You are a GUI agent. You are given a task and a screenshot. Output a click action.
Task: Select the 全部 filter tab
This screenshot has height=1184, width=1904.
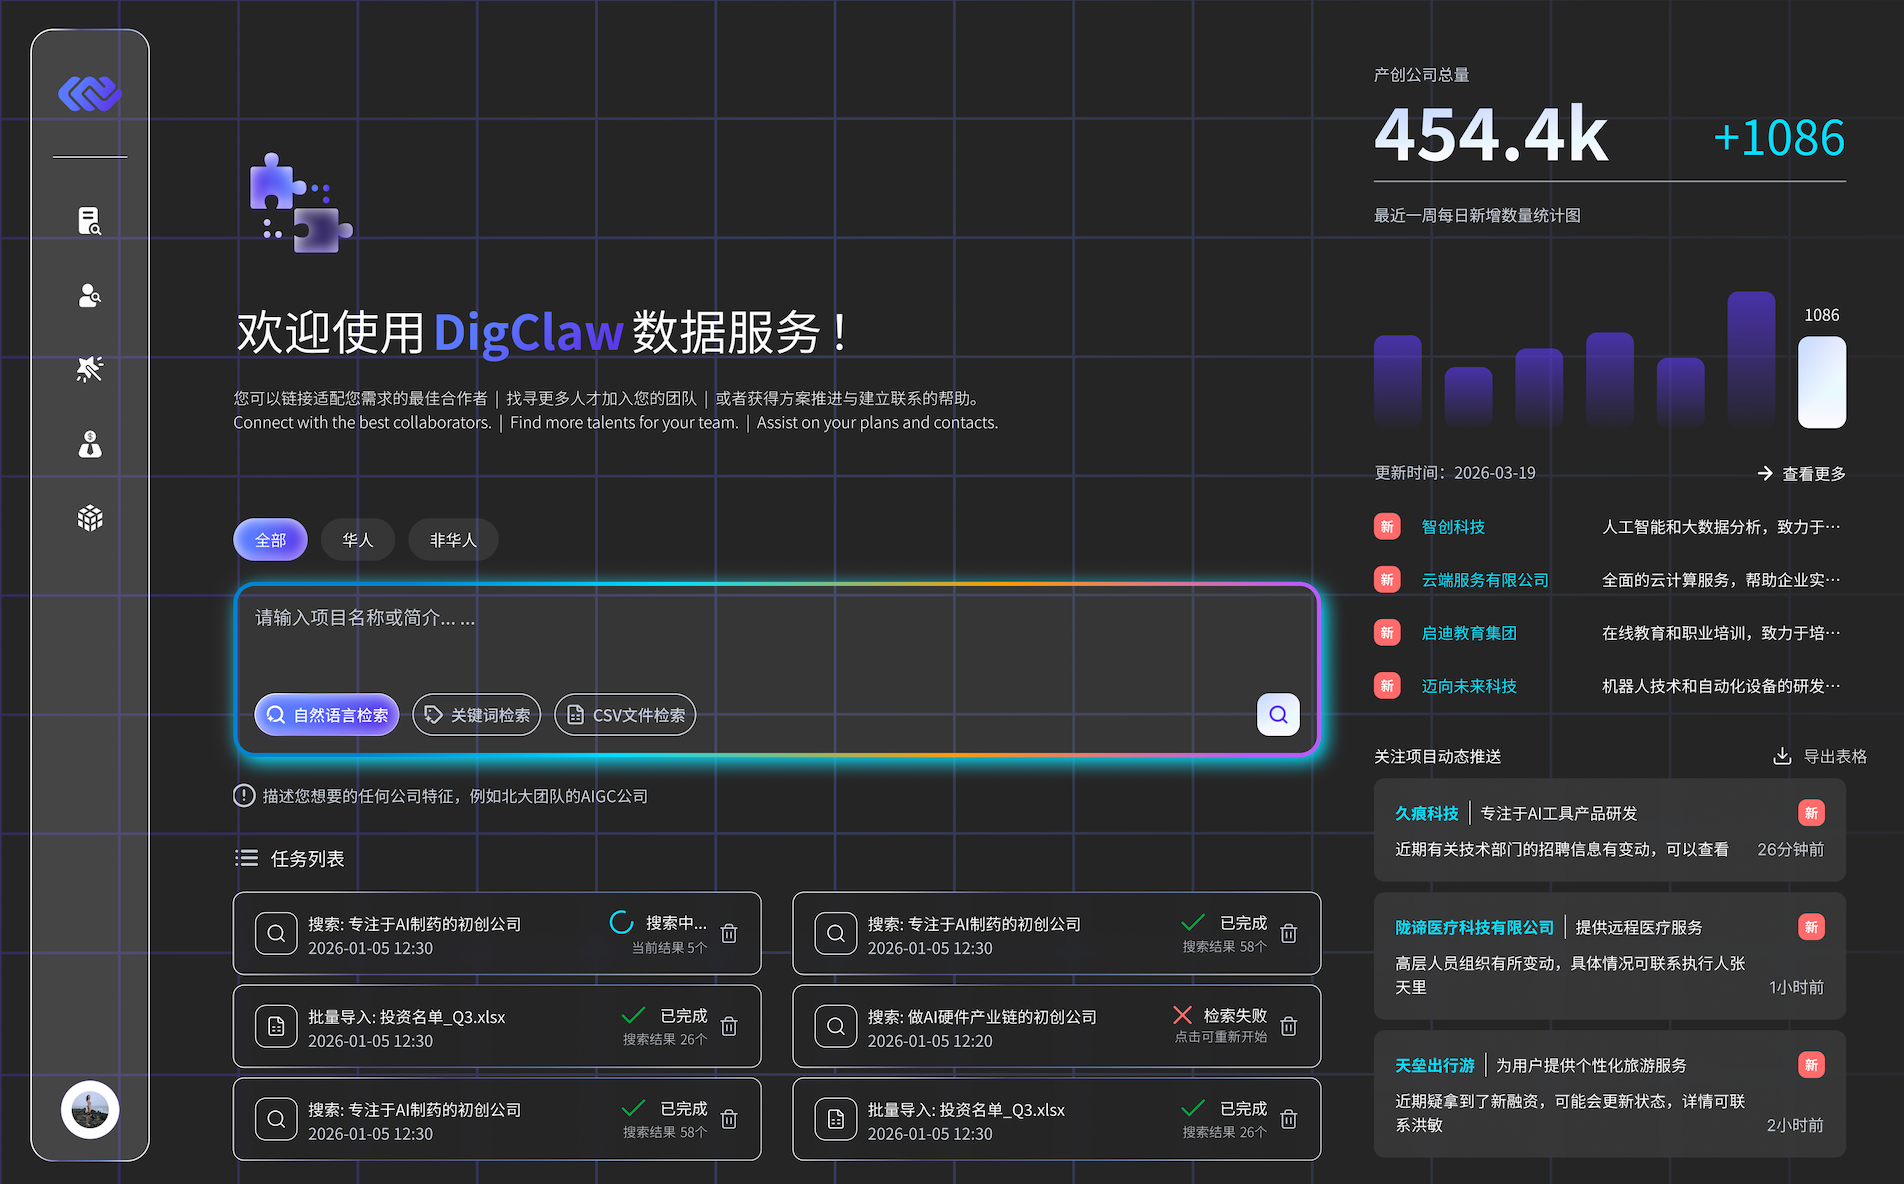(270, 540)
